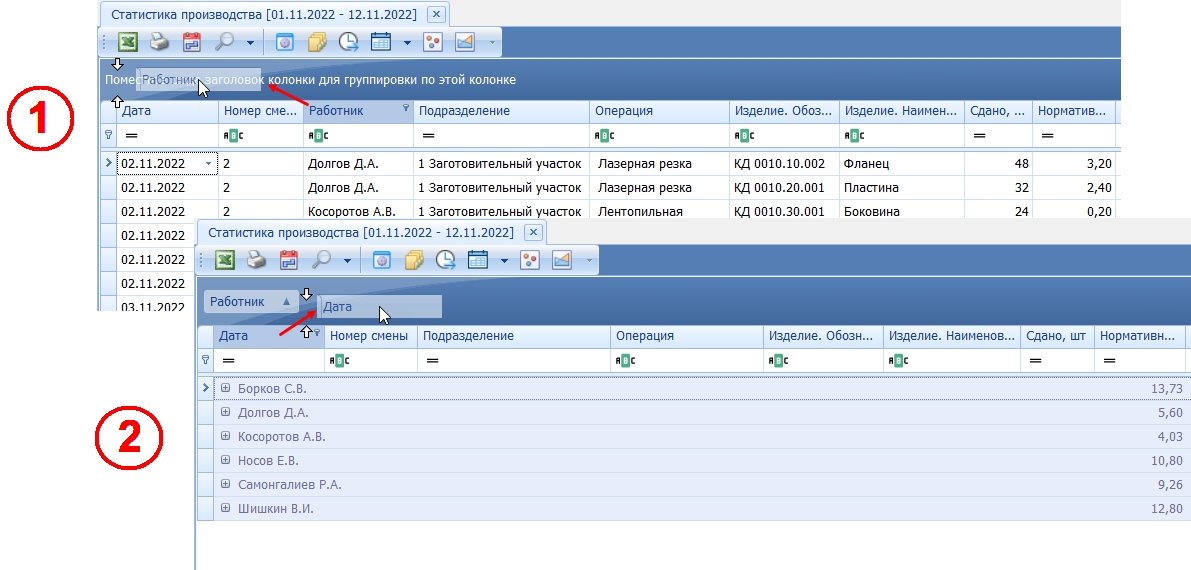
Task: Sort by 'Подразделение' header in lower grid
Action: click(x=513, y=336)
